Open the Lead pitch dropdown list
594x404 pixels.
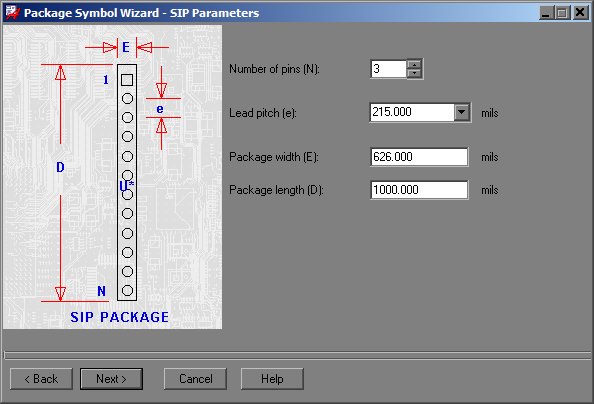[x=462, y=112]
